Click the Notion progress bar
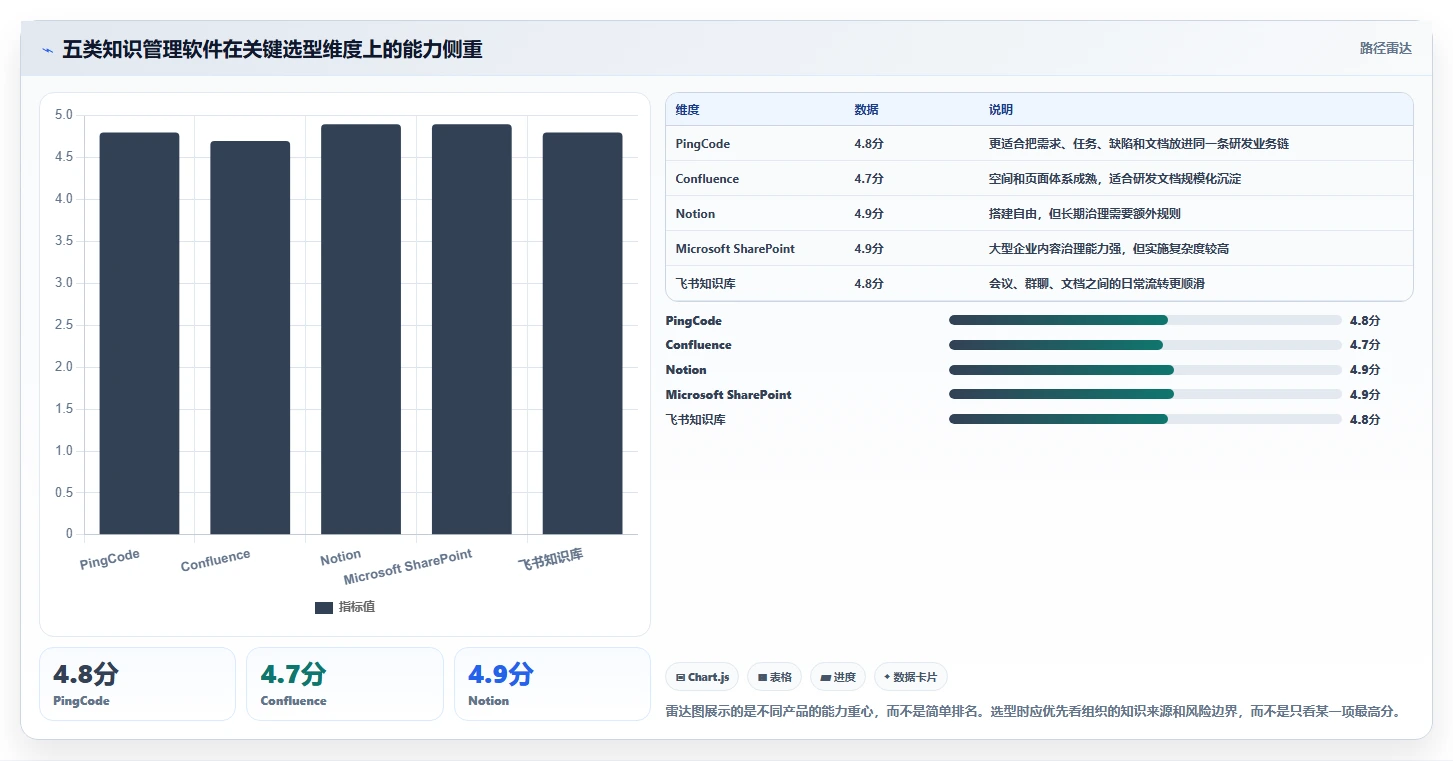 [x=1145, y=370]
